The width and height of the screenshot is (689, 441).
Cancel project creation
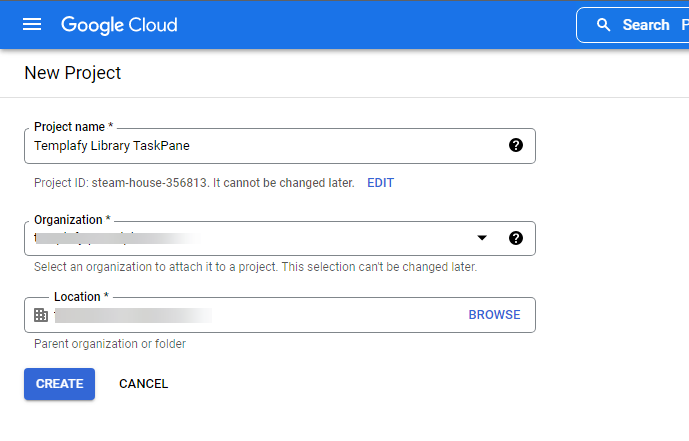[144, 384]
